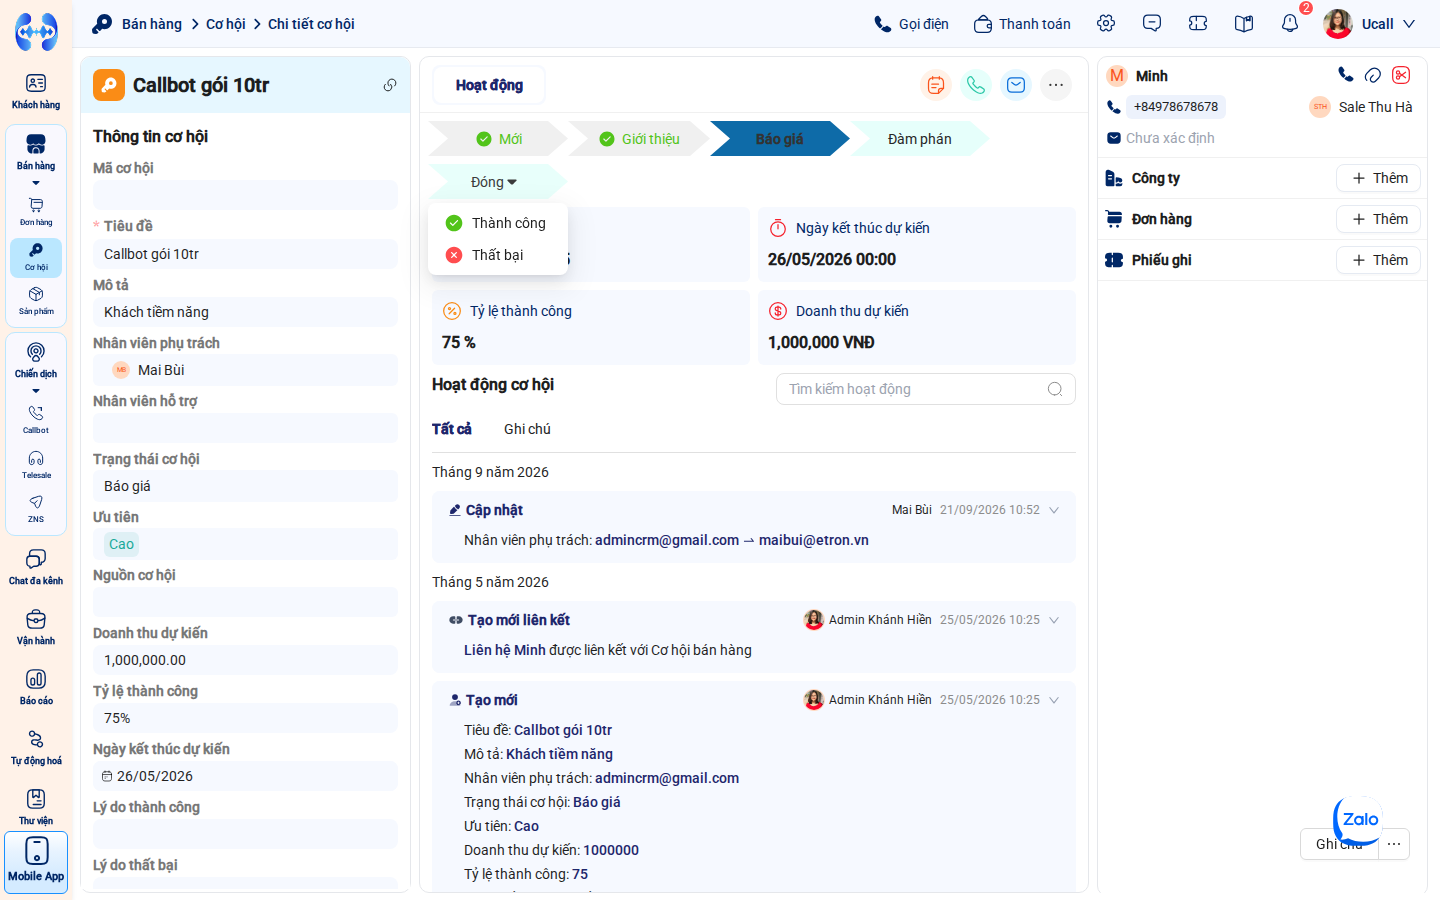Click the green phone call activity icon
The image size is (1440, 900).
976,85
